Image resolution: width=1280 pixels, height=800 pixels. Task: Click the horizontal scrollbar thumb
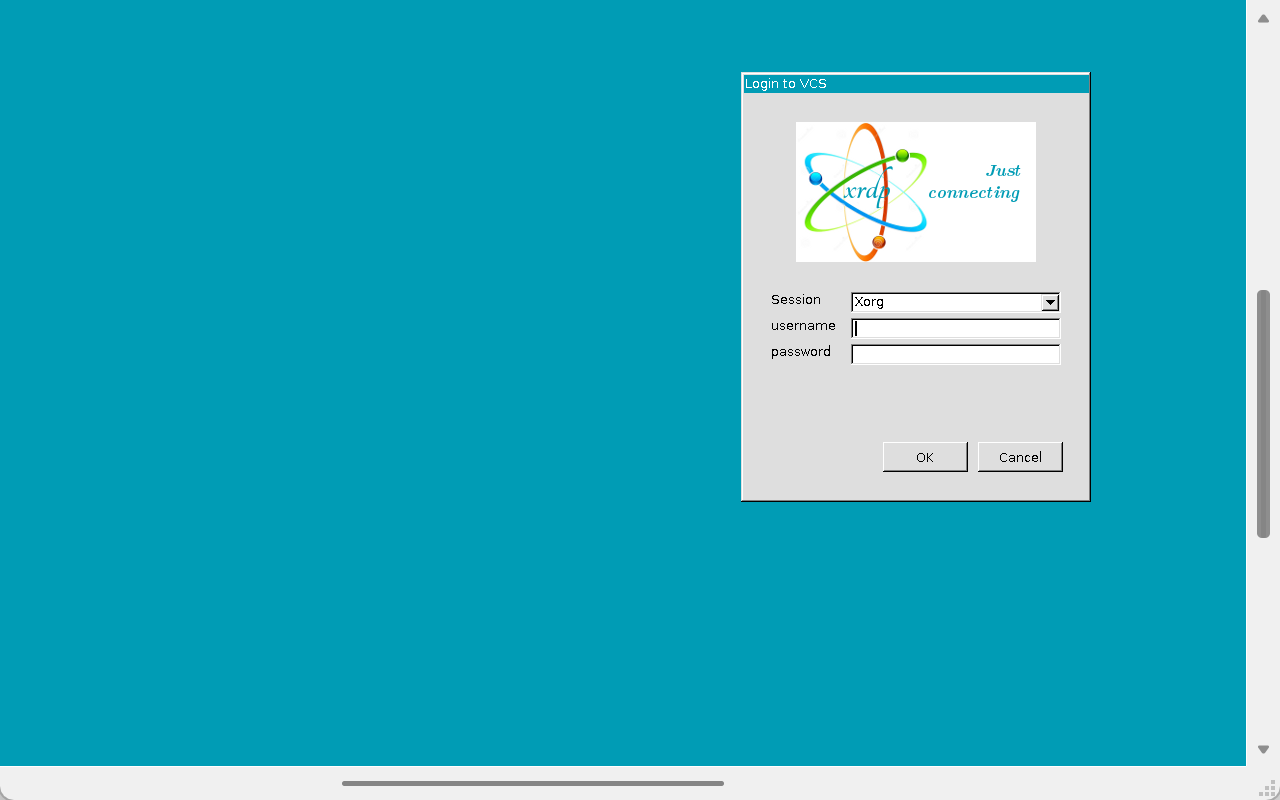pyautogui.click(x=532, y=783)
